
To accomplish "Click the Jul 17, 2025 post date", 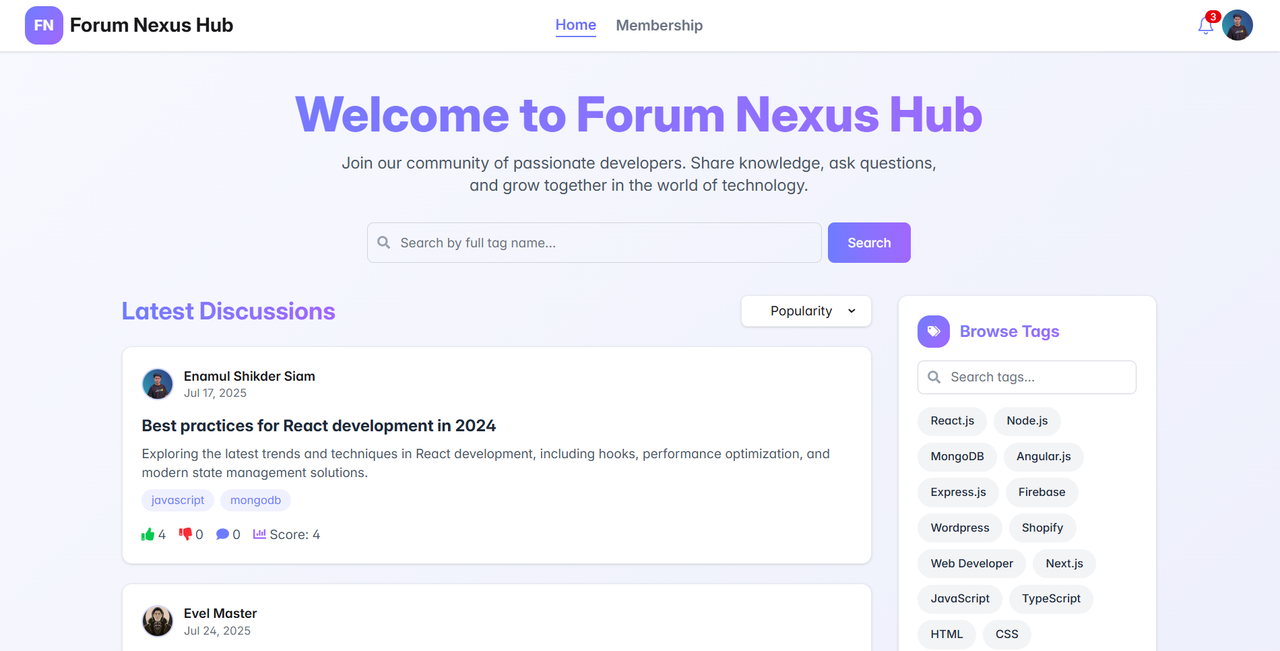I will tap(215, 393).
